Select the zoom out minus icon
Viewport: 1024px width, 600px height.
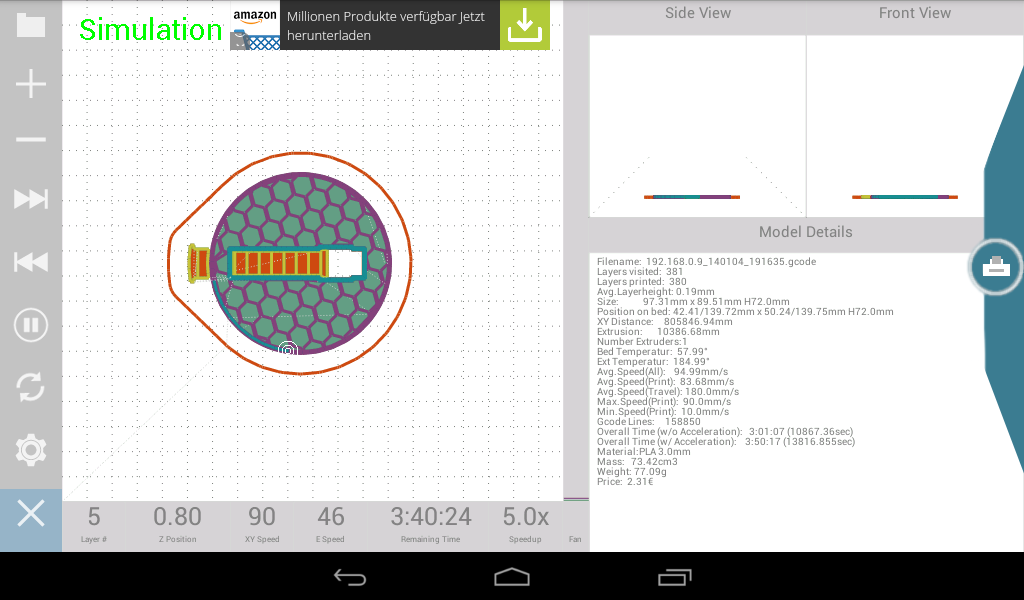point(31,137)
